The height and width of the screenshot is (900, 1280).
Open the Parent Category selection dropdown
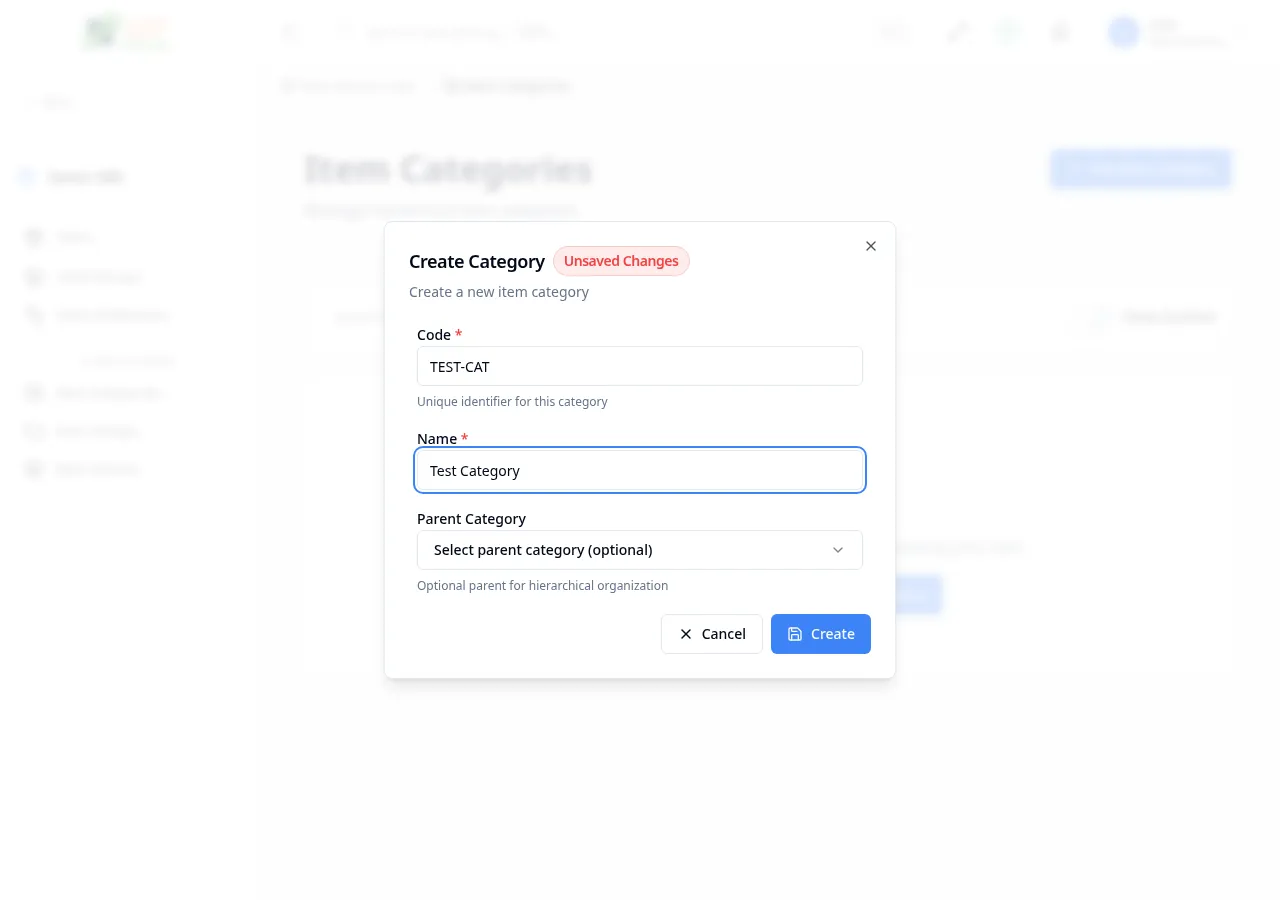pyautogui.click(x=640, y=550)
